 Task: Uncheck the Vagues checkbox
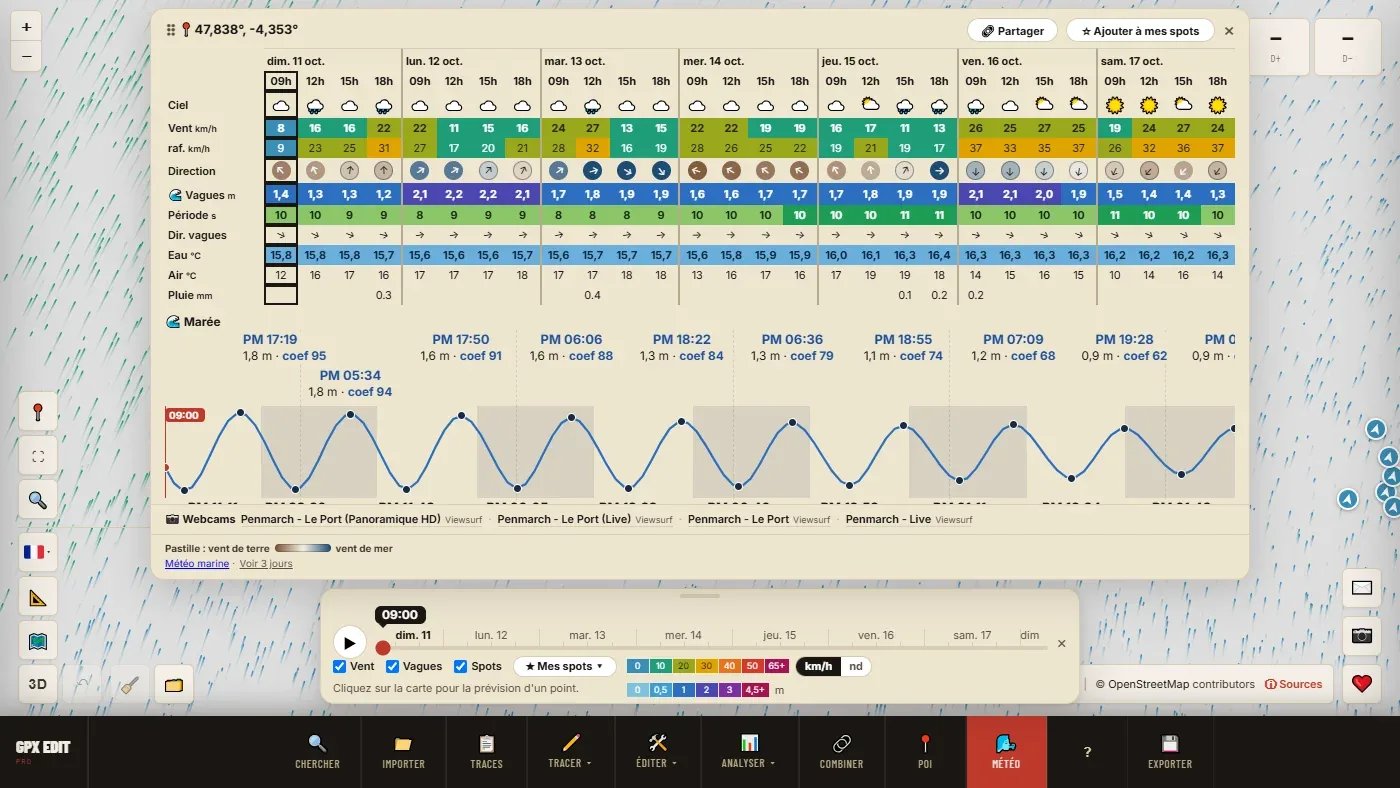(x=393, y=666)
